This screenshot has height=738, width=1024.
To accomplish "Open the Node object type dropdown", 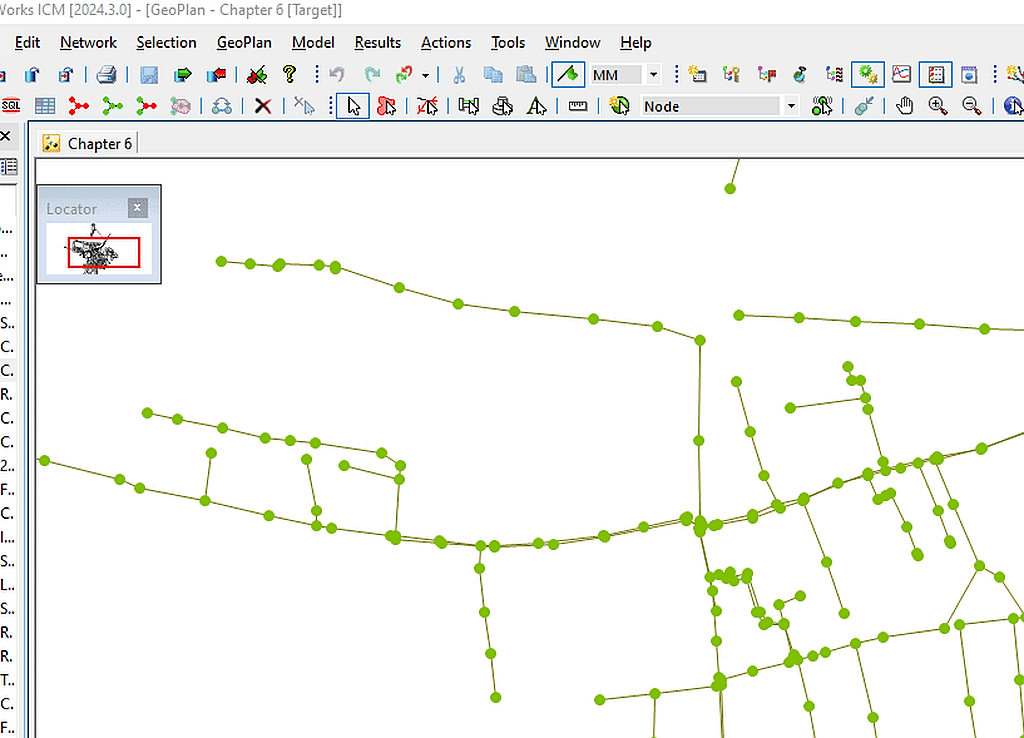I will [x=791, y=106].
